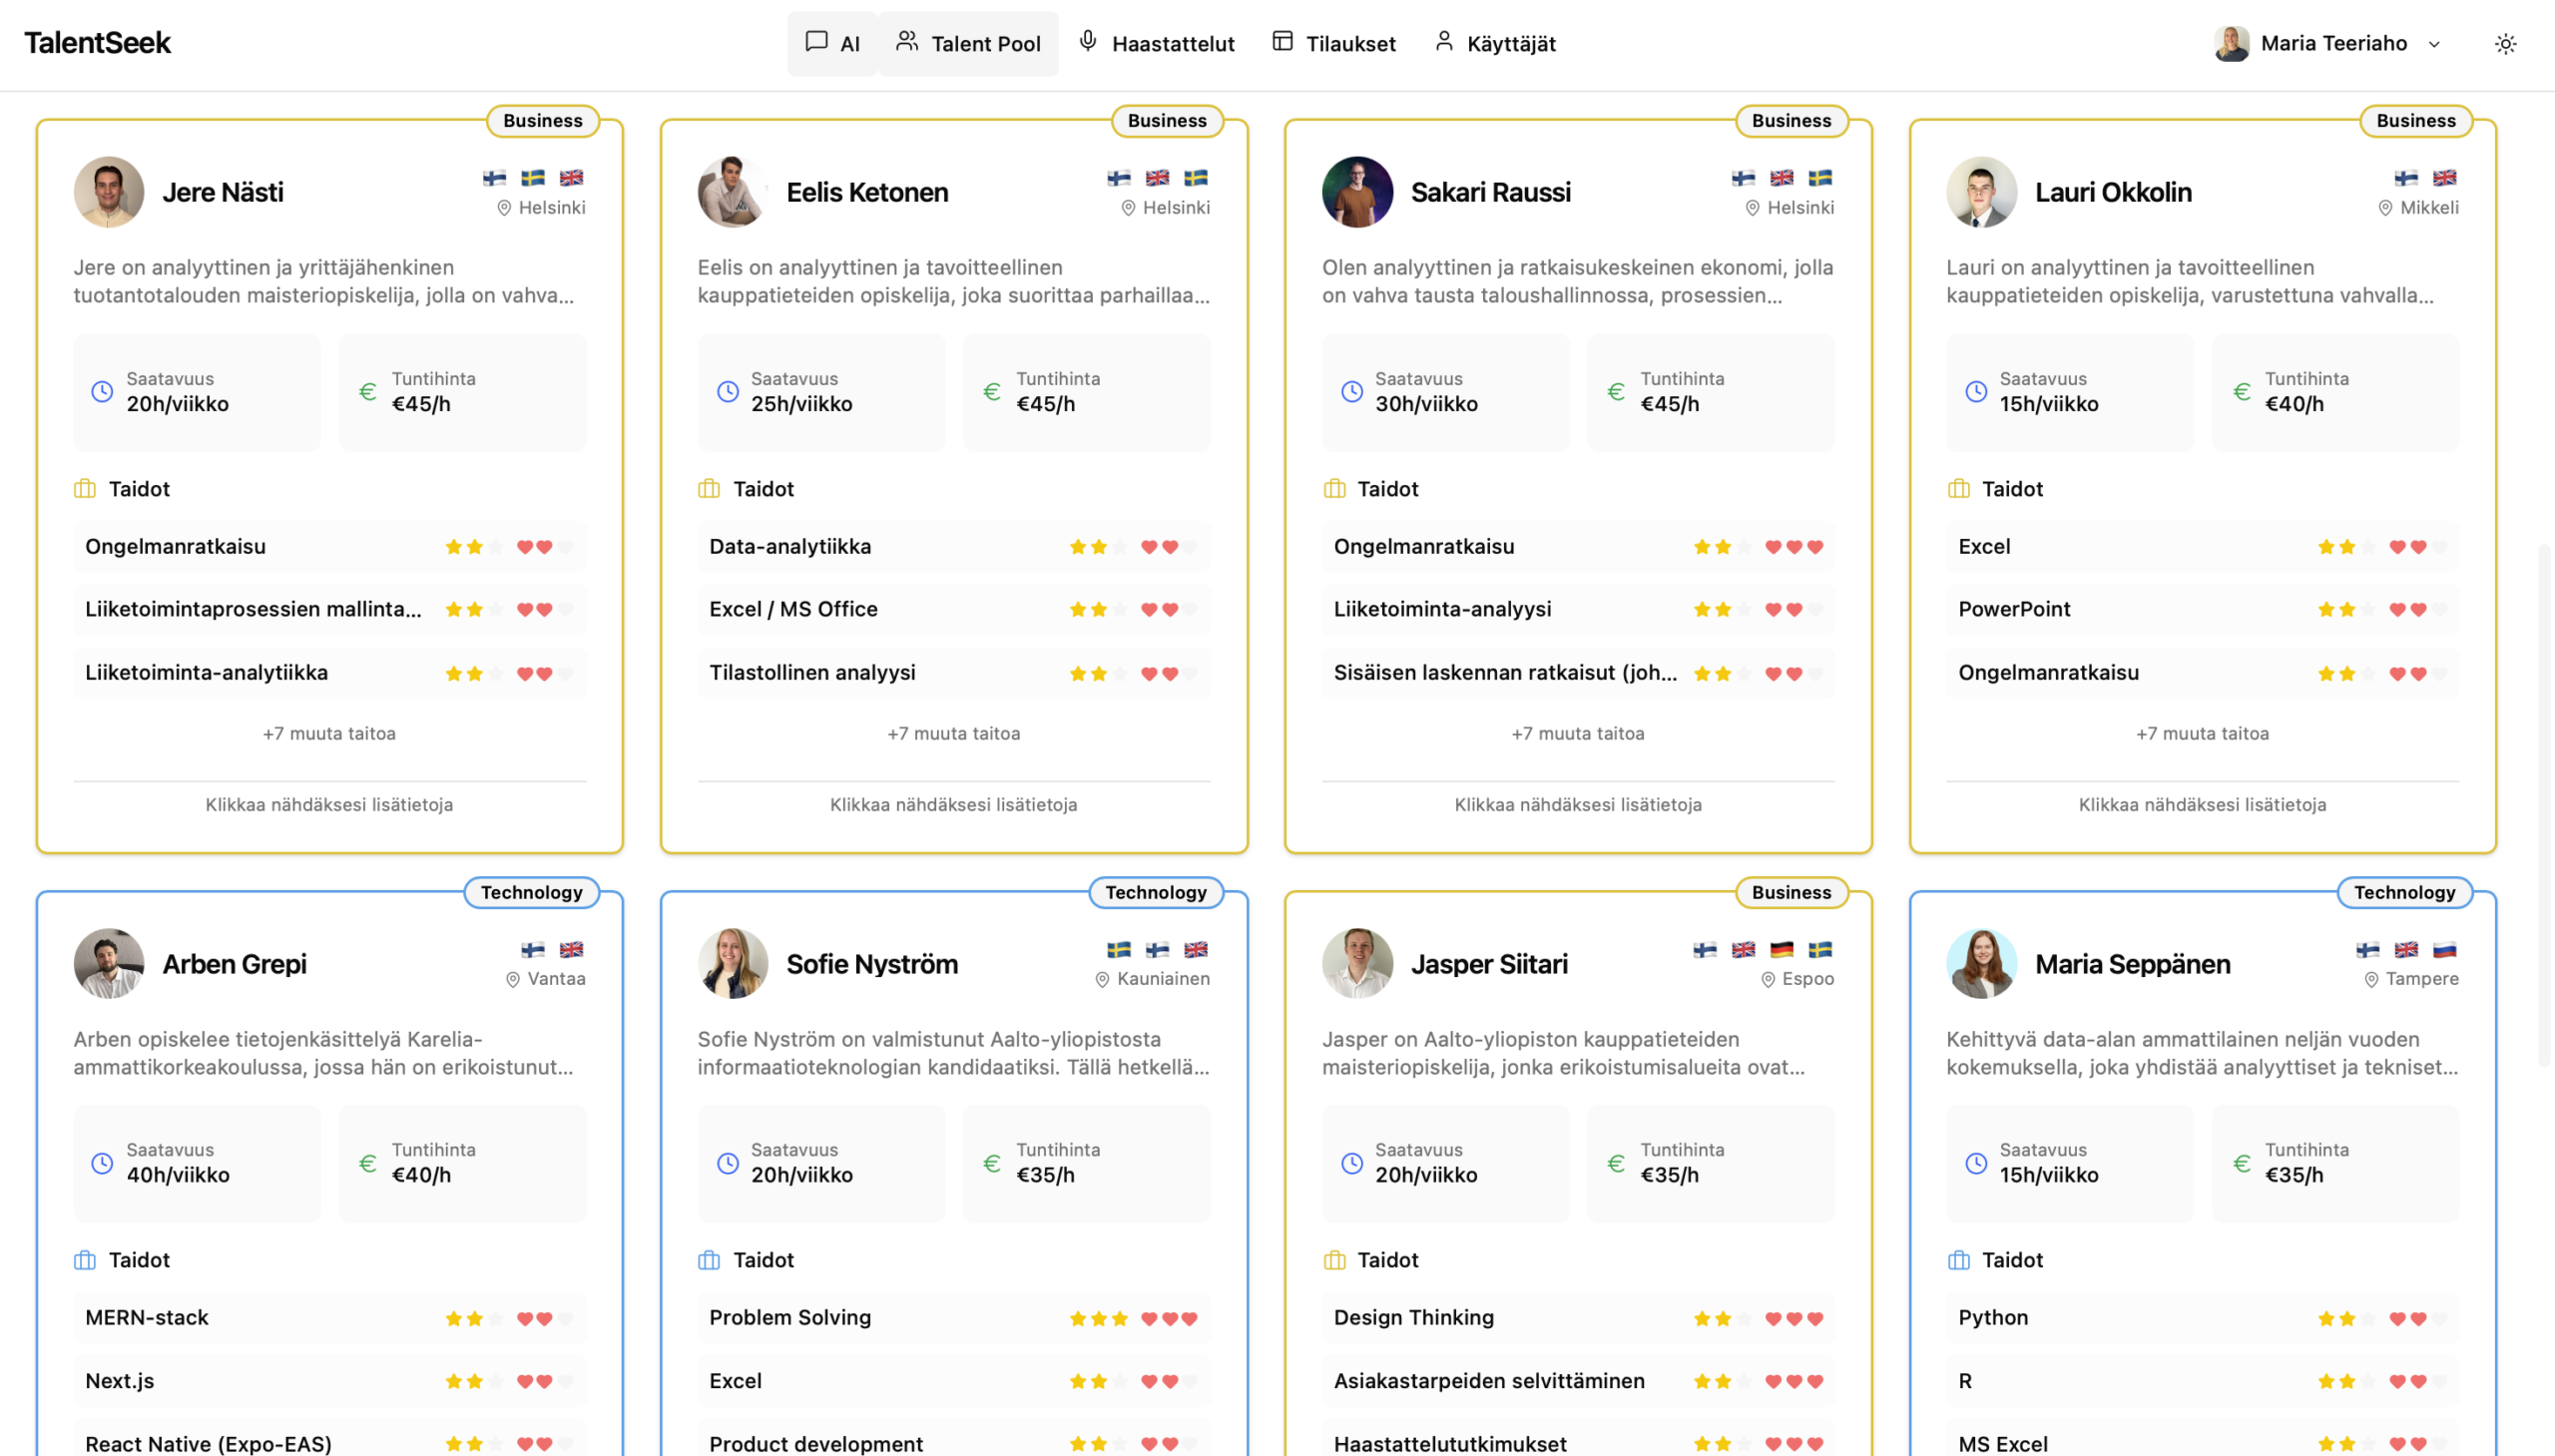The height and width of the screenshot is (1456, 2555).
Task: Open the Tilaukset page
Action: pyautogui.click(x=1334, y=43)
